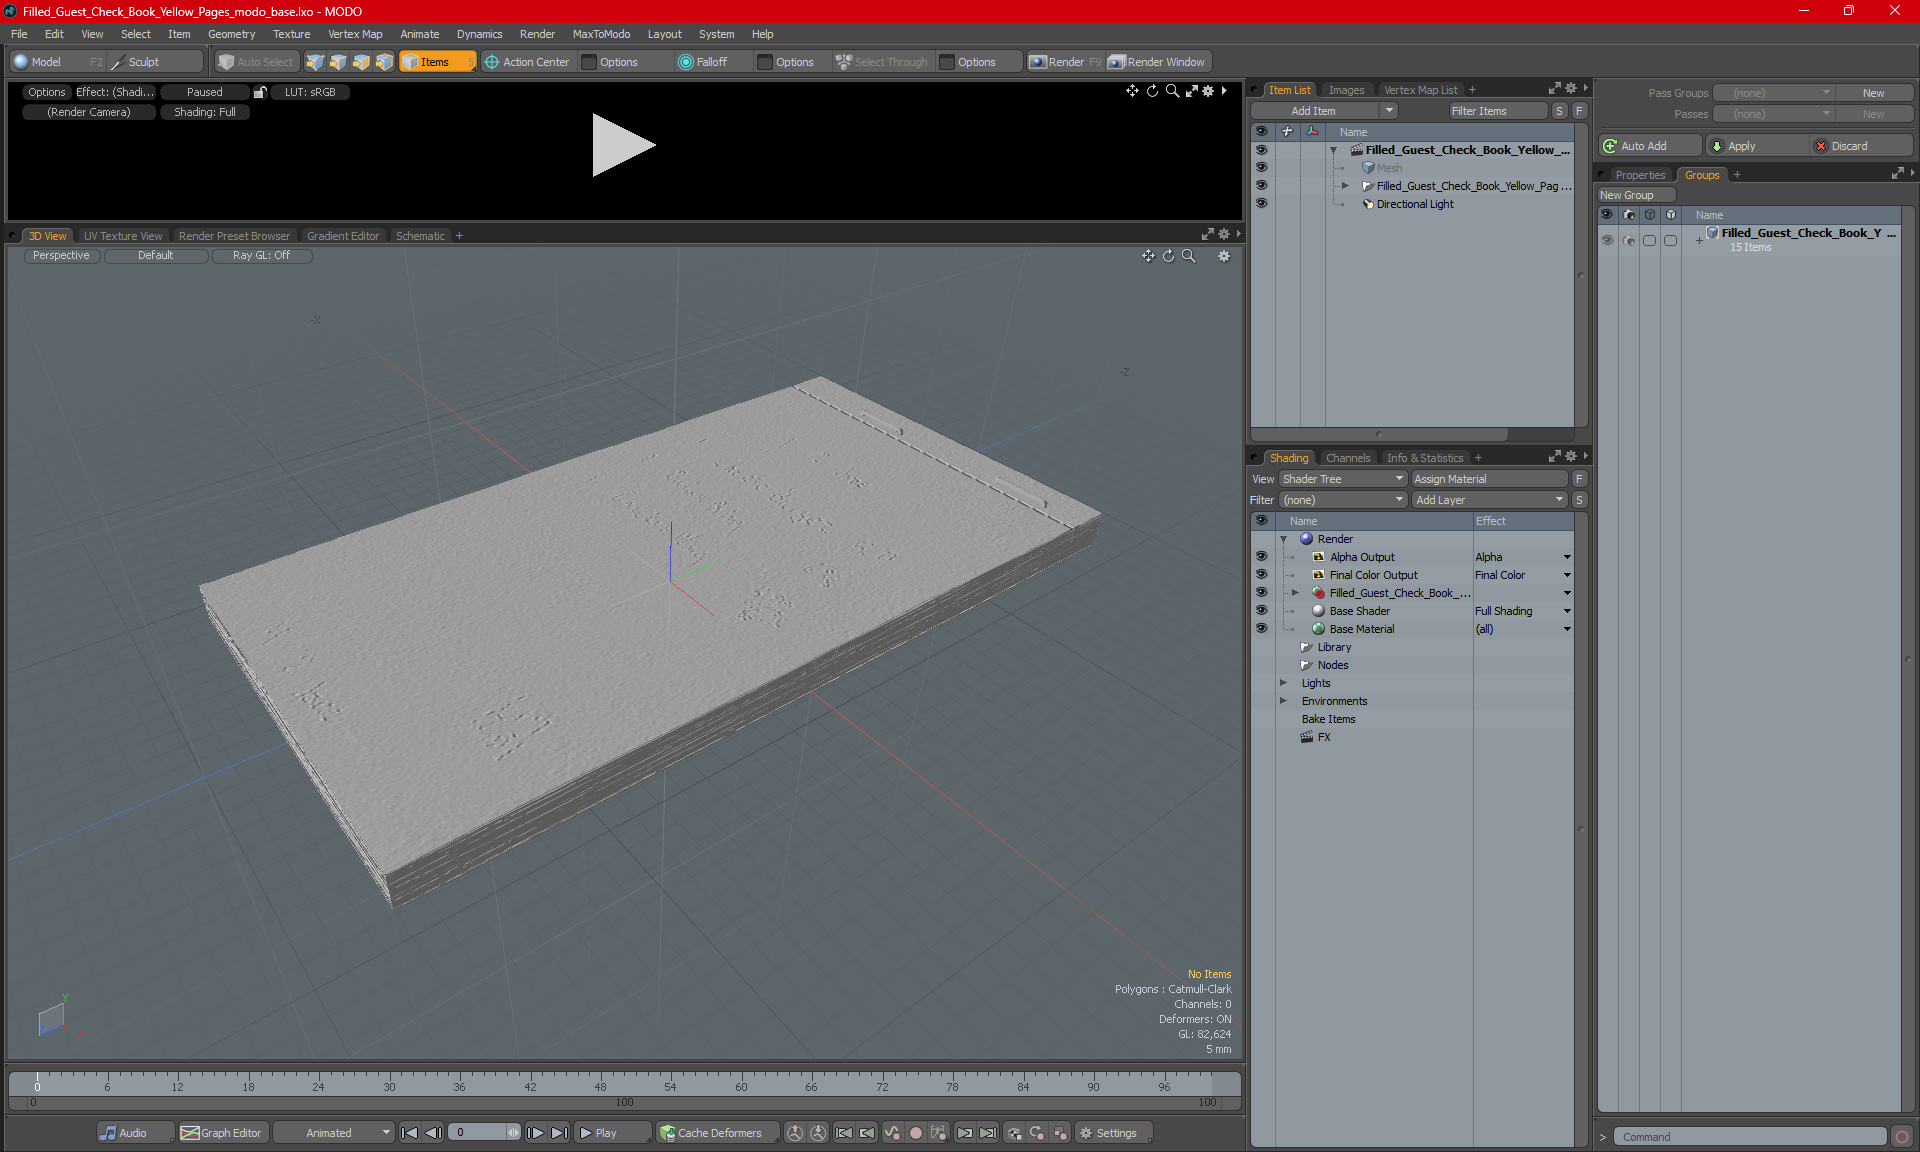Switch to the UV Texture View tab
1920x1152 pixels.
[x=123, y=236]
